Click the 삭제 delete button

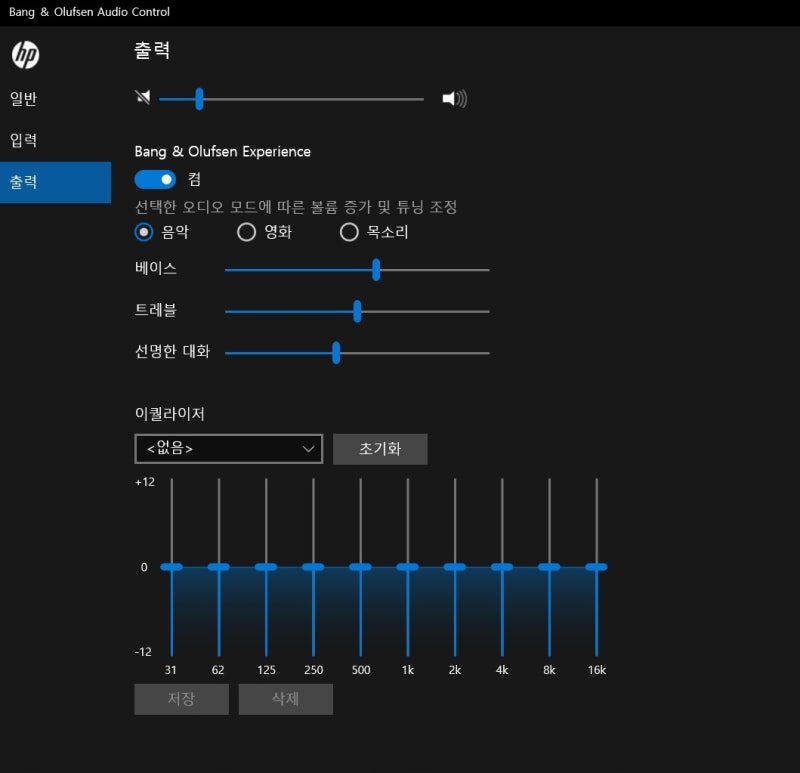pyautogui.click(x=286, y=699)
